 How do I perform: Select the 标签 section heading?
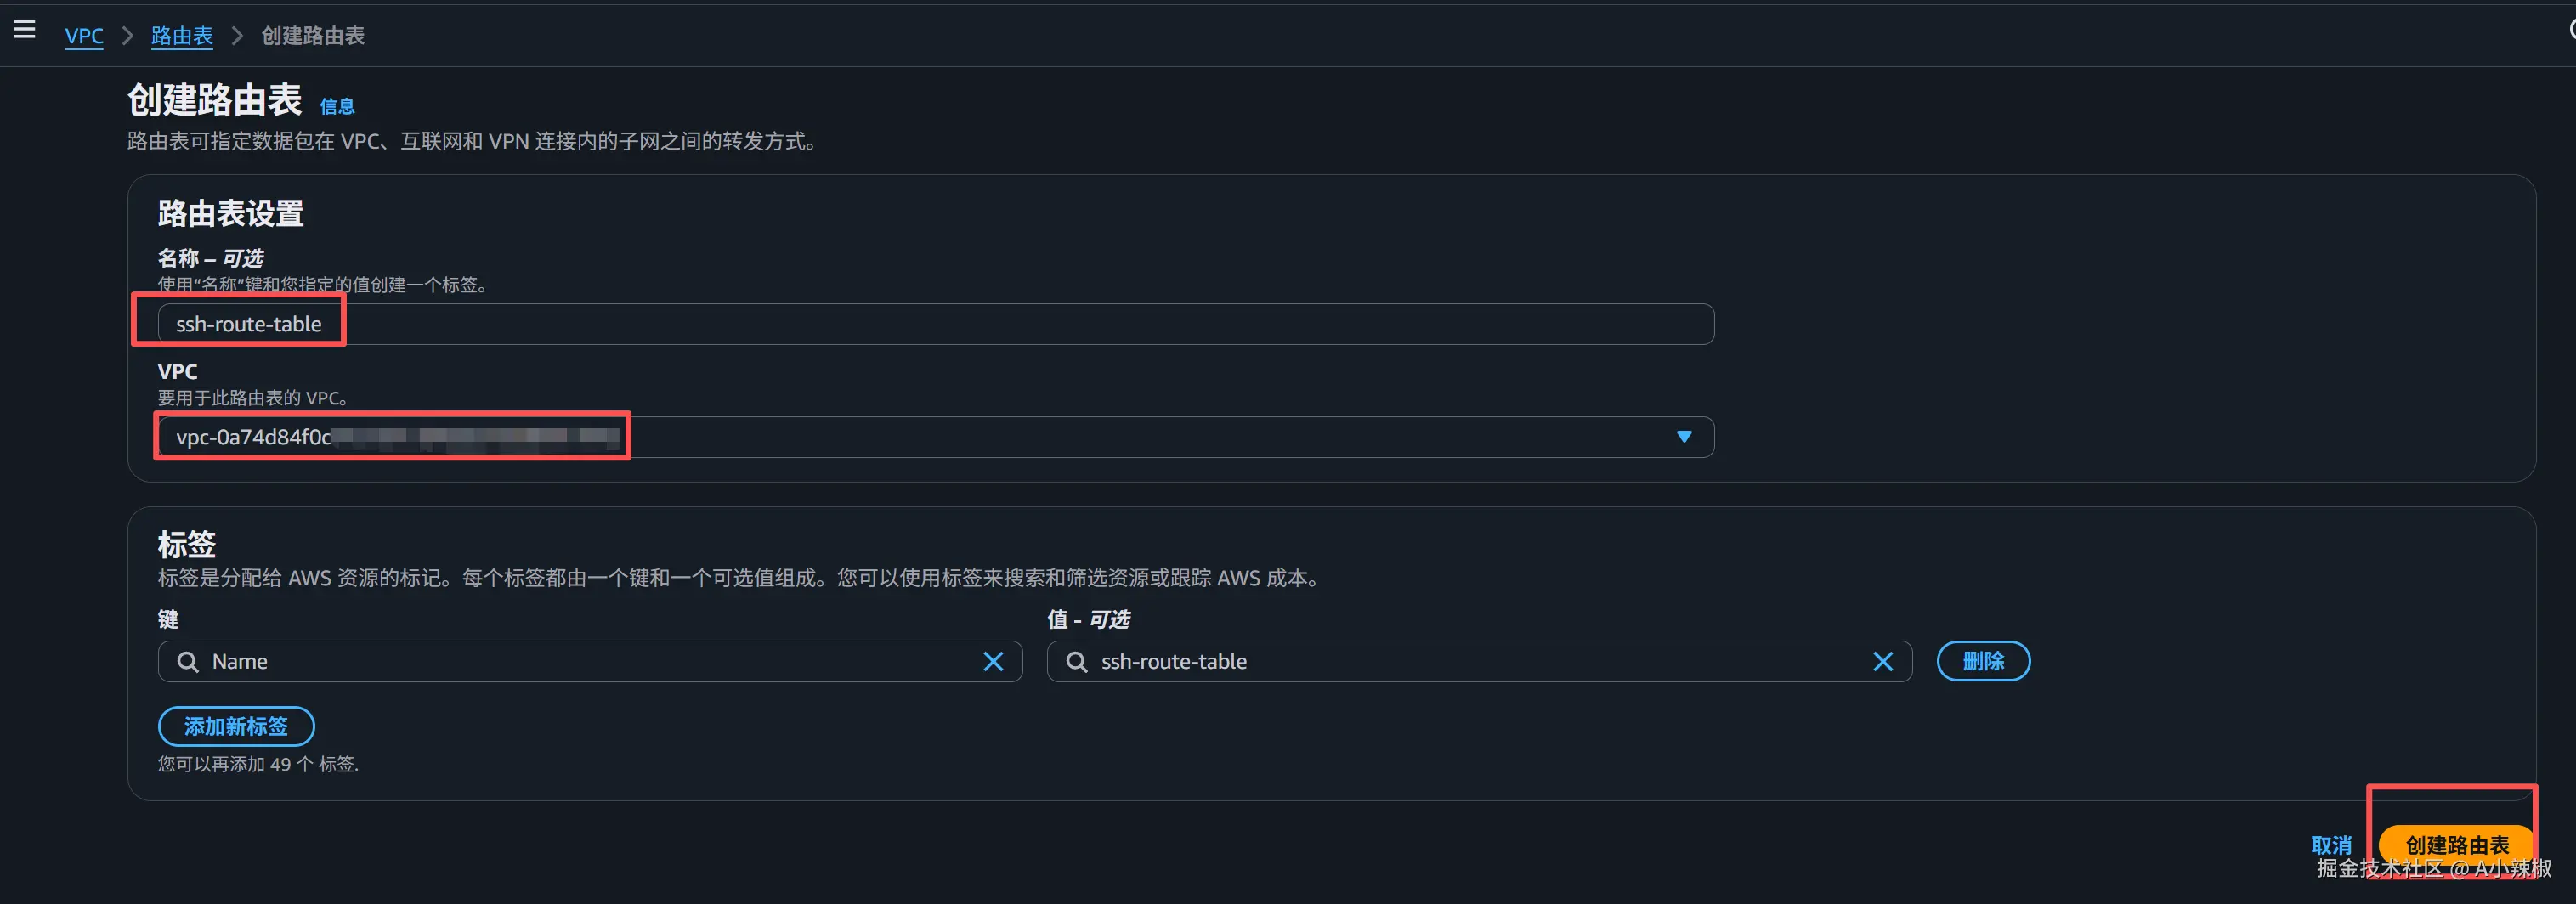[x=187, y=545]
